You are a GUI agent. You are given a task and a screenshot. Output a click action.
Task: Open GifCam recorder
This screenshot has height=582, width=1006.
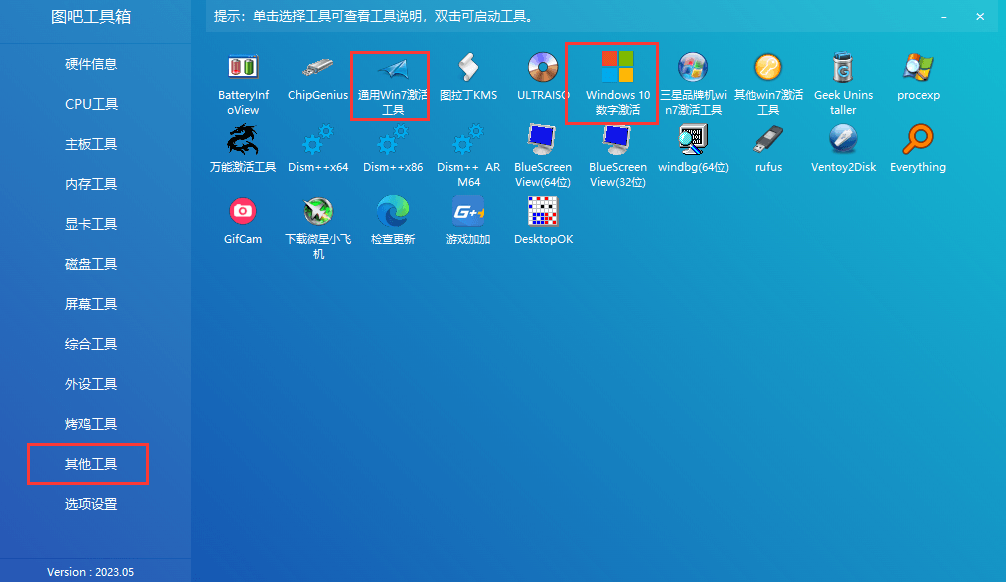pos(243,217)
